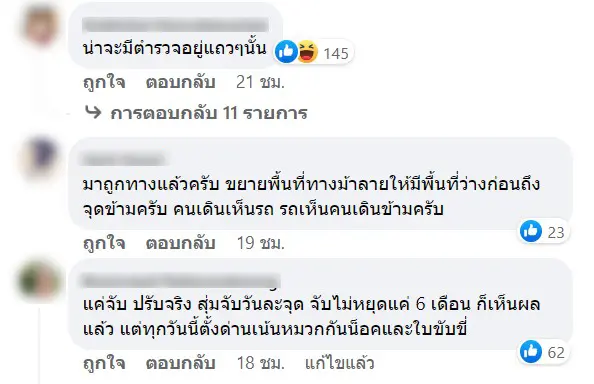The height and width of the screenshot is (384, 594).
Task: Reply to the second comment with ตอบกลับ
Action: pyautogui.click(x=181, y=243)
